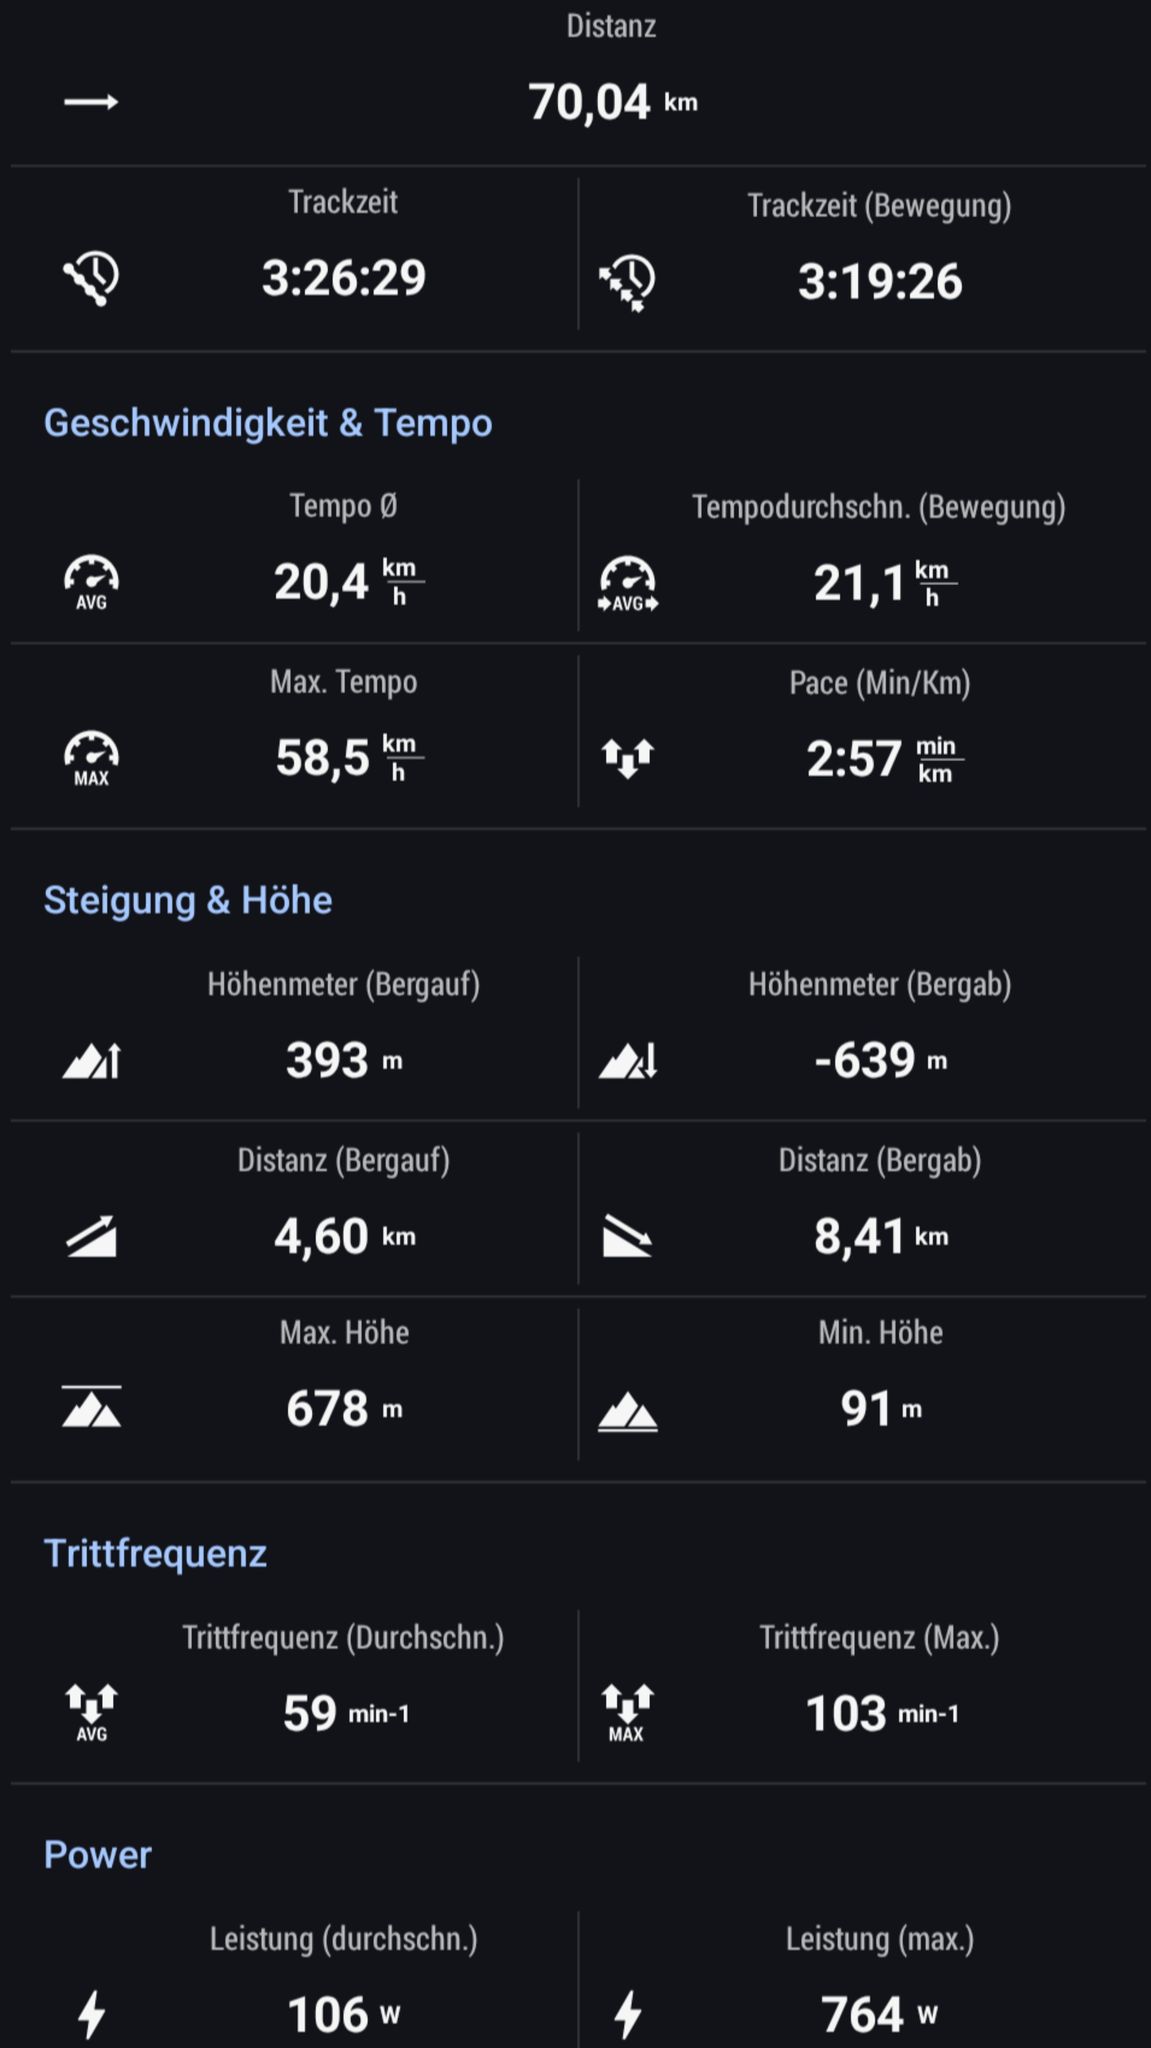
Task: Tap the lightning icon for Leistung (max.)
Action: (627, 2014)
